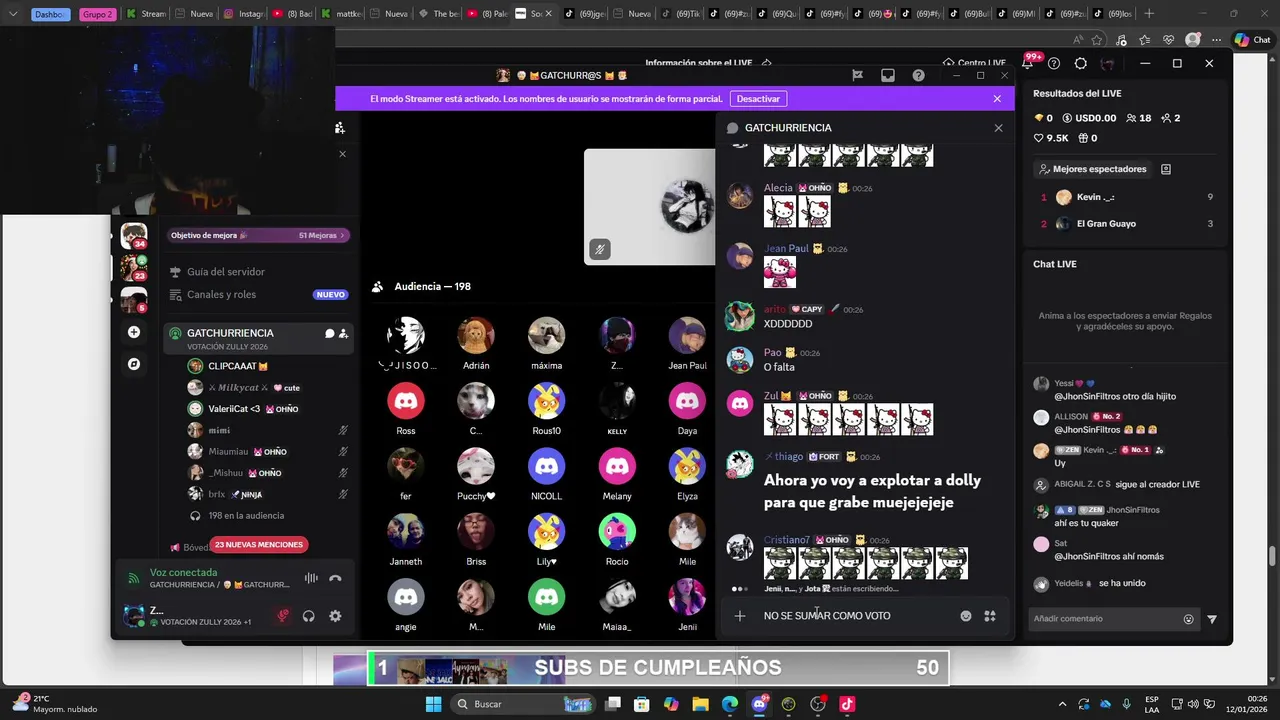Click add member icon above the stage
The image size is (1280, 720).
coord(340,128)
